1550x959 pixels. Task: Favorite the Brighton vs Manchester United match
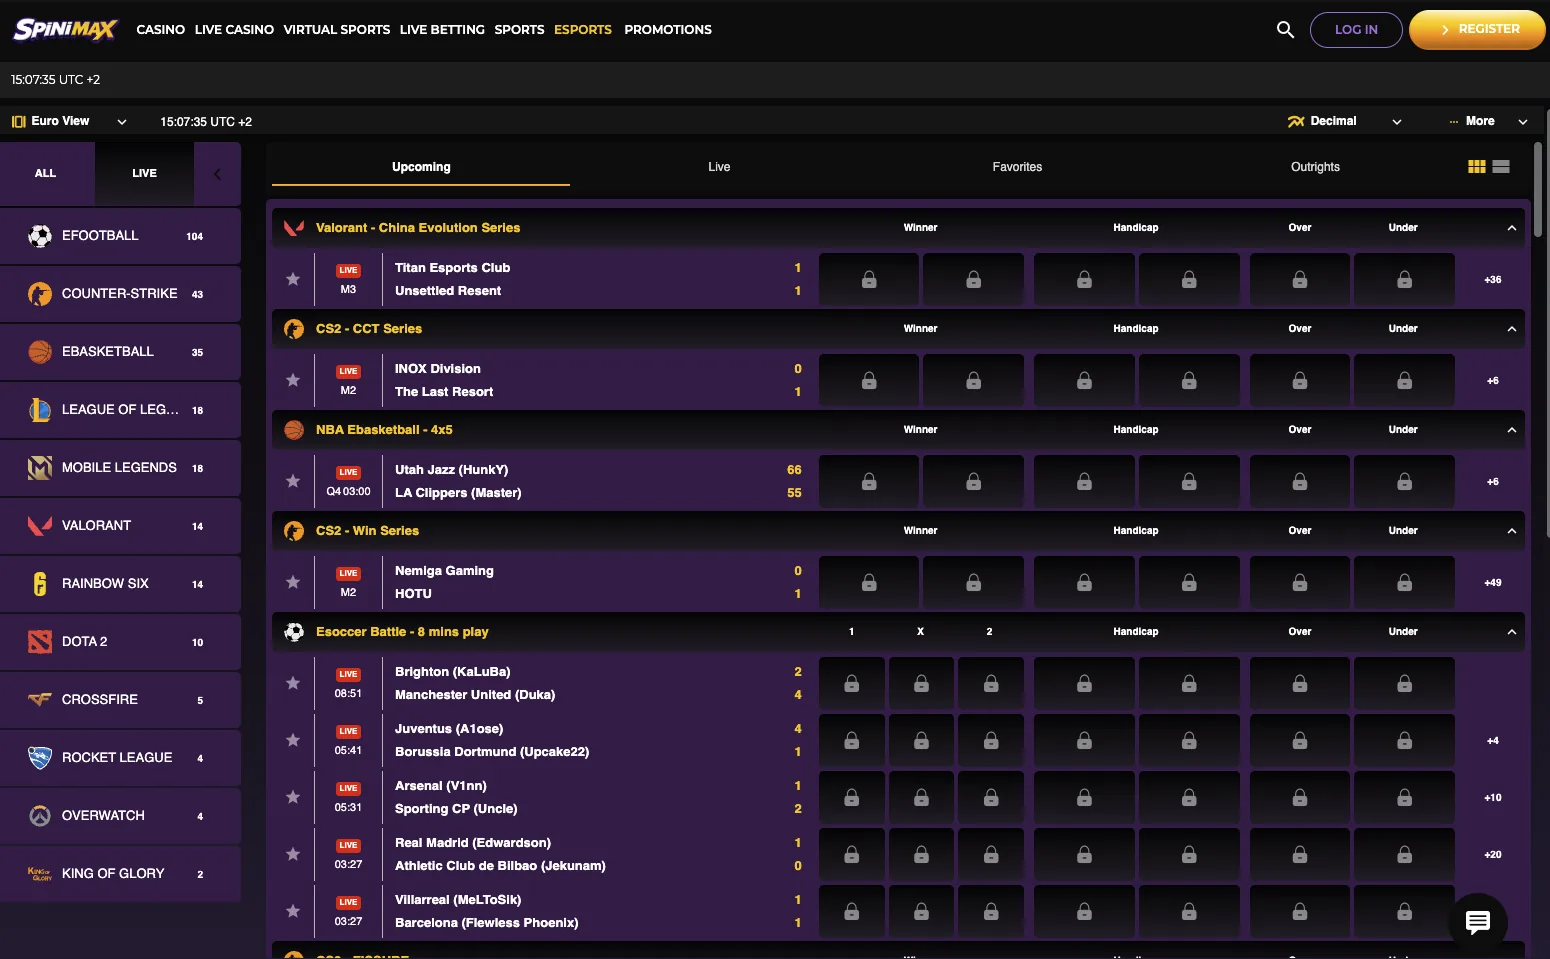click(293, 683)
